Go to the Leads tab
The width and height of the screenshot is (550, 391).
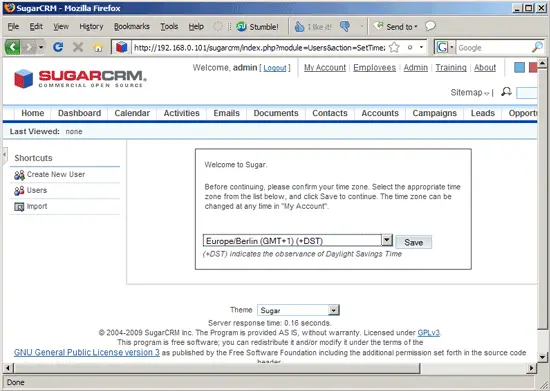[x=483, y=113]
